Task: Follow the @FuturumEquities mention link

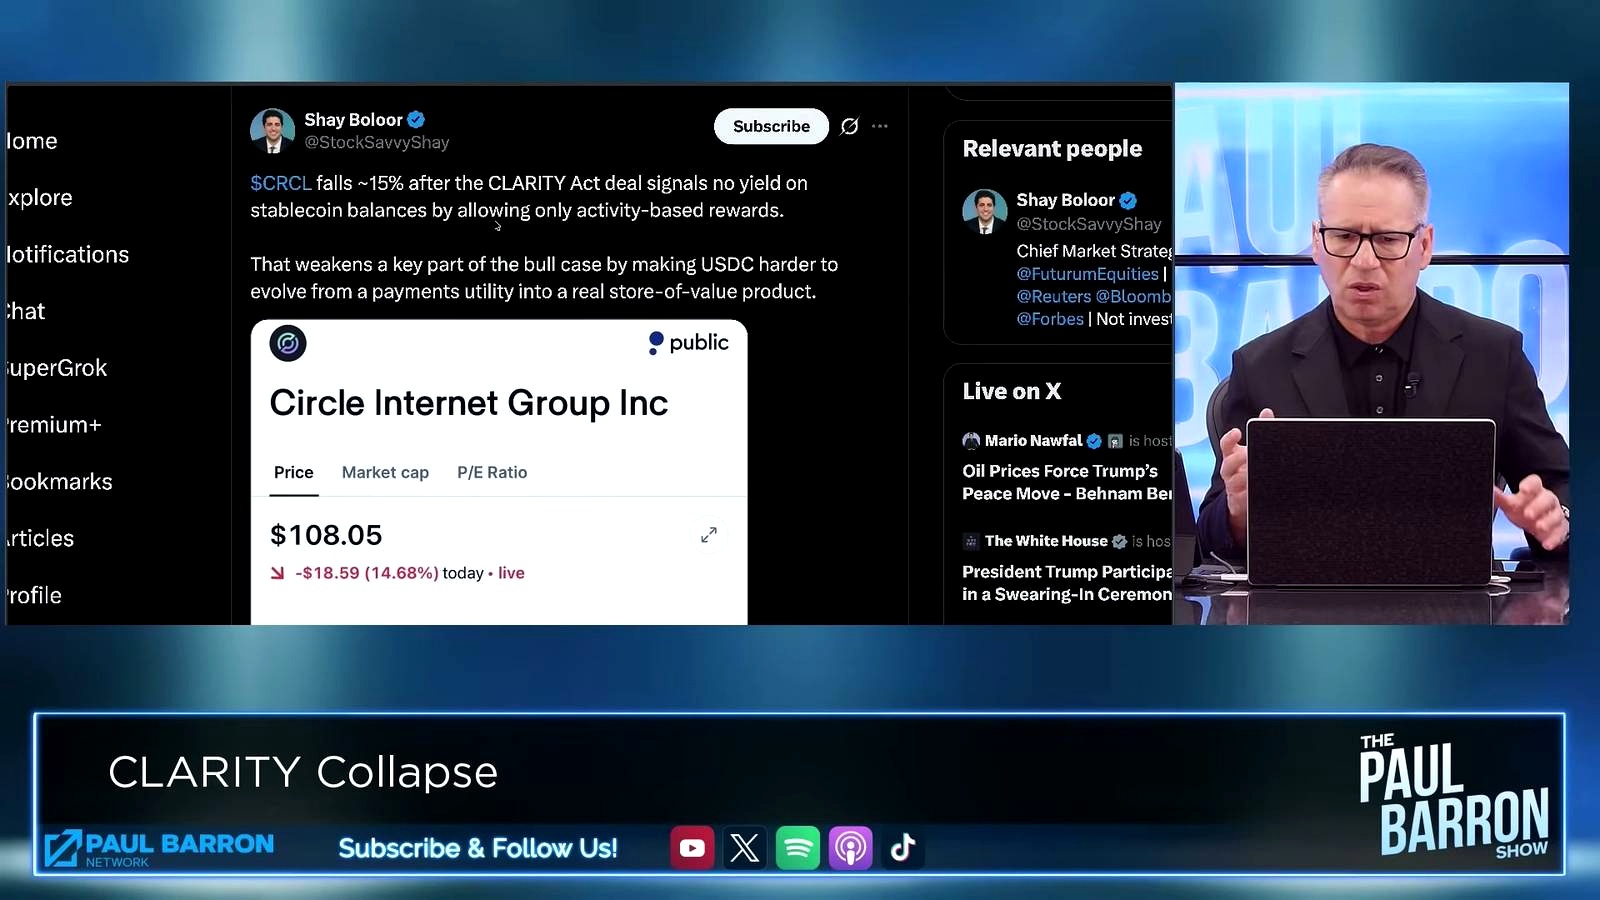Action: click(x=1087, y=274)
